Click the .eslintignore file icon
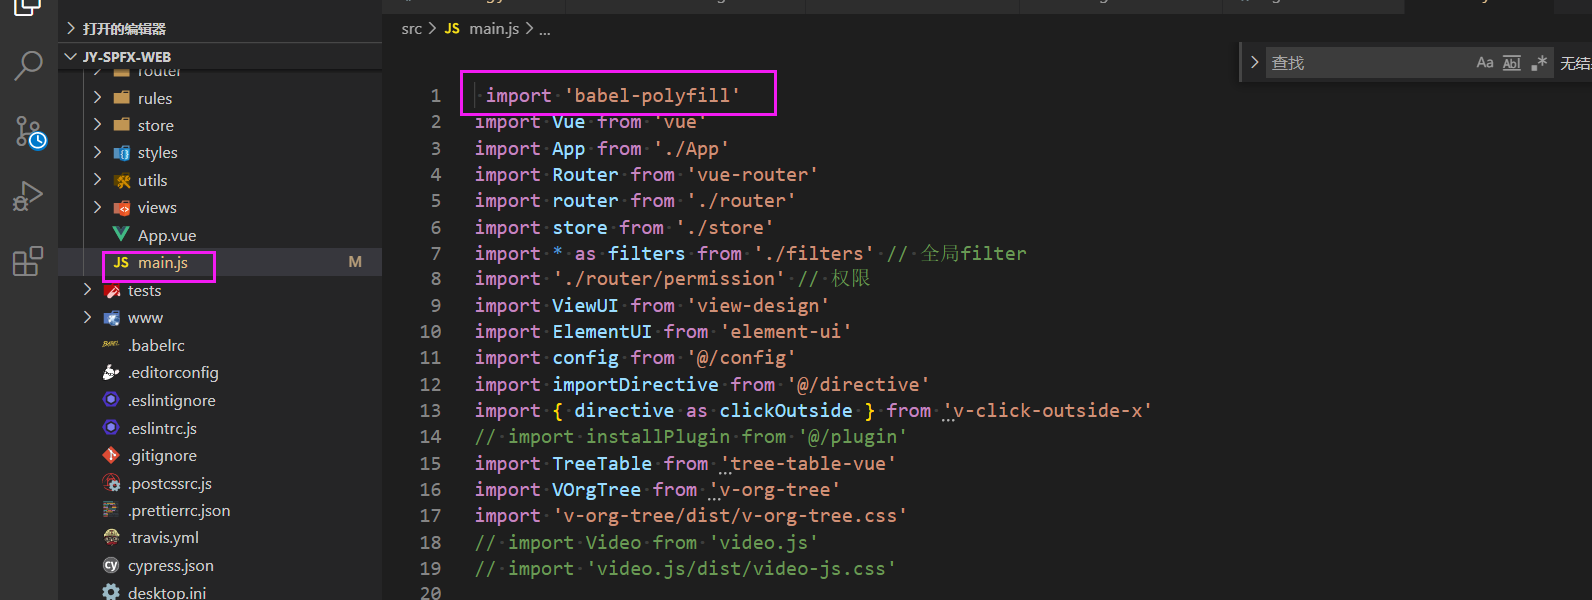This screenshot has height=600, width=1592. click(x=111, y=400)
